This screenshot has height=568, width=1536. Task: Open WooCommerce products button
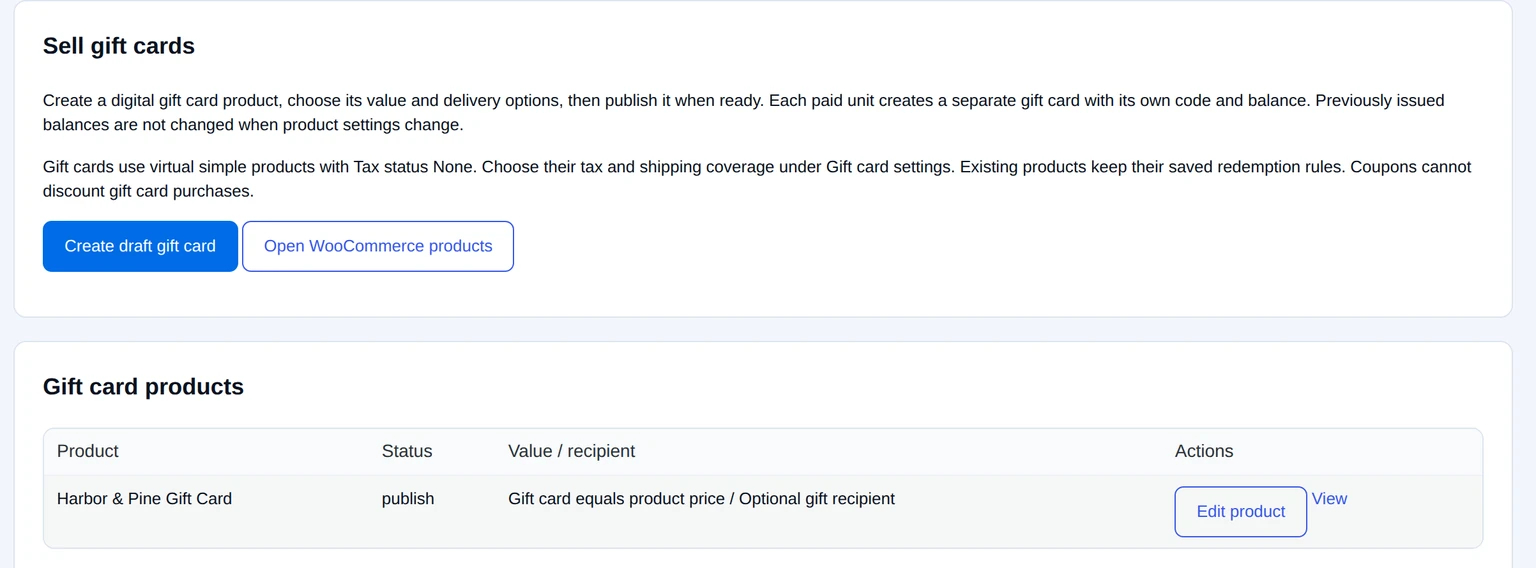(x=378, y=246)
